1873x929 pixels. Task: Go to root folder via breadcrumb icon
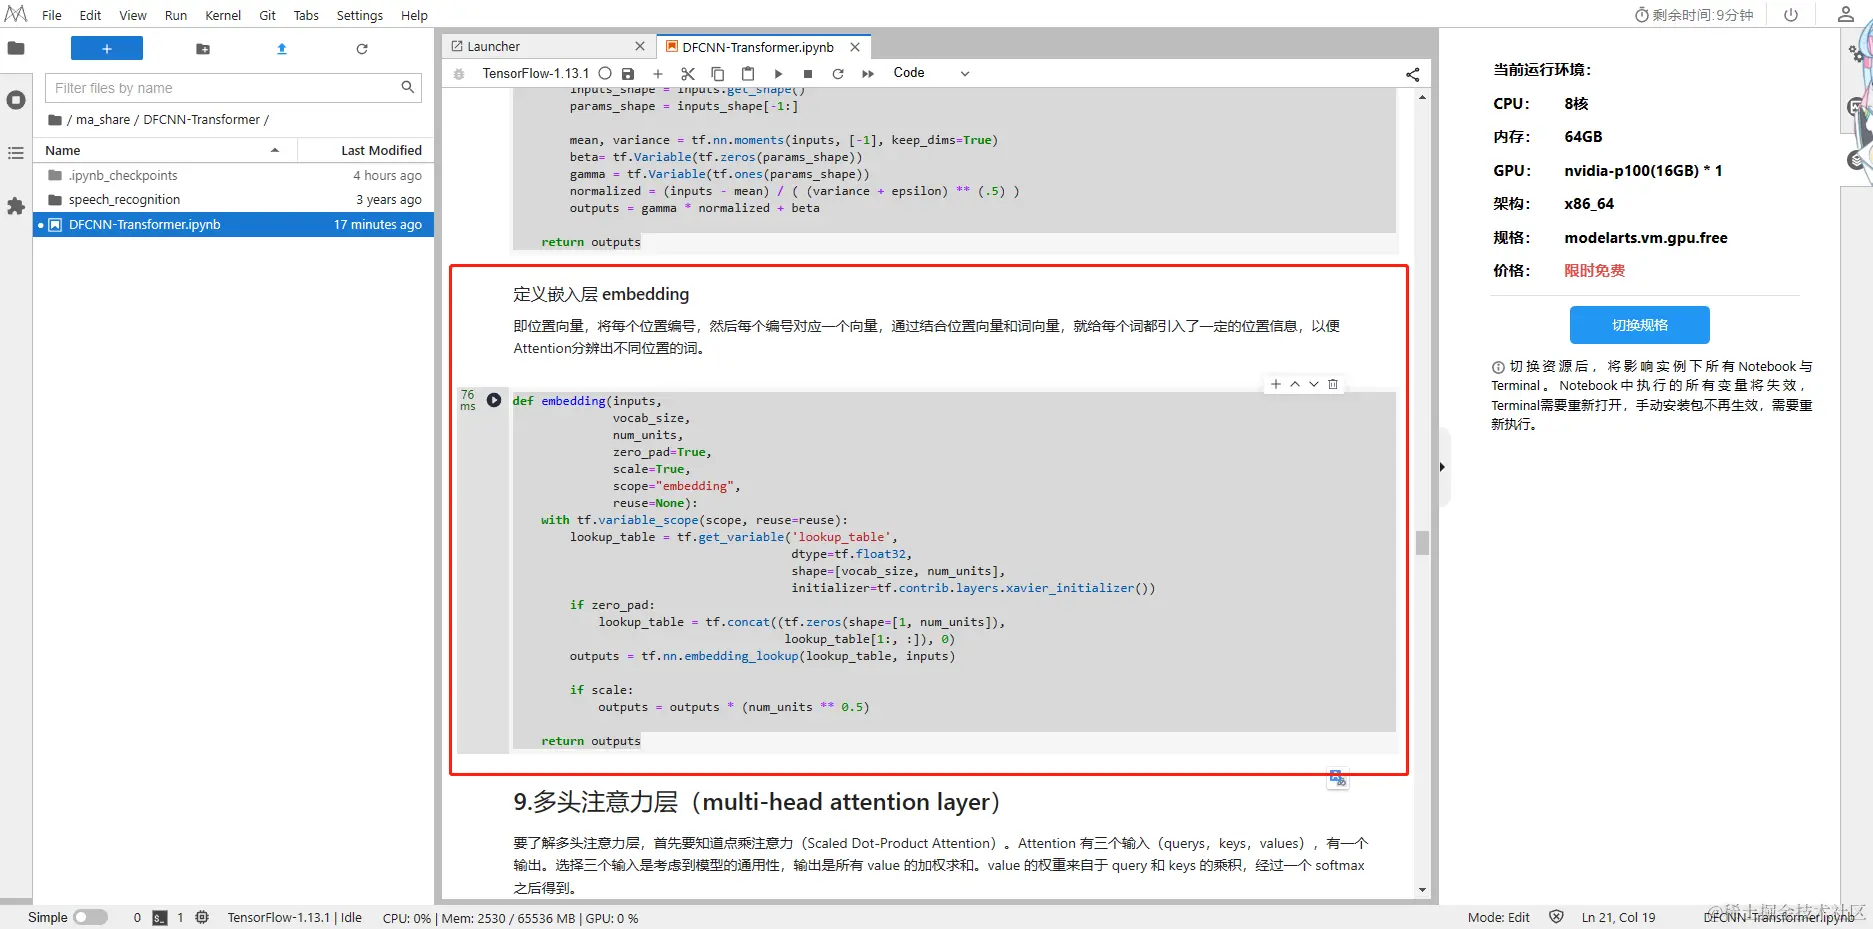55,119
